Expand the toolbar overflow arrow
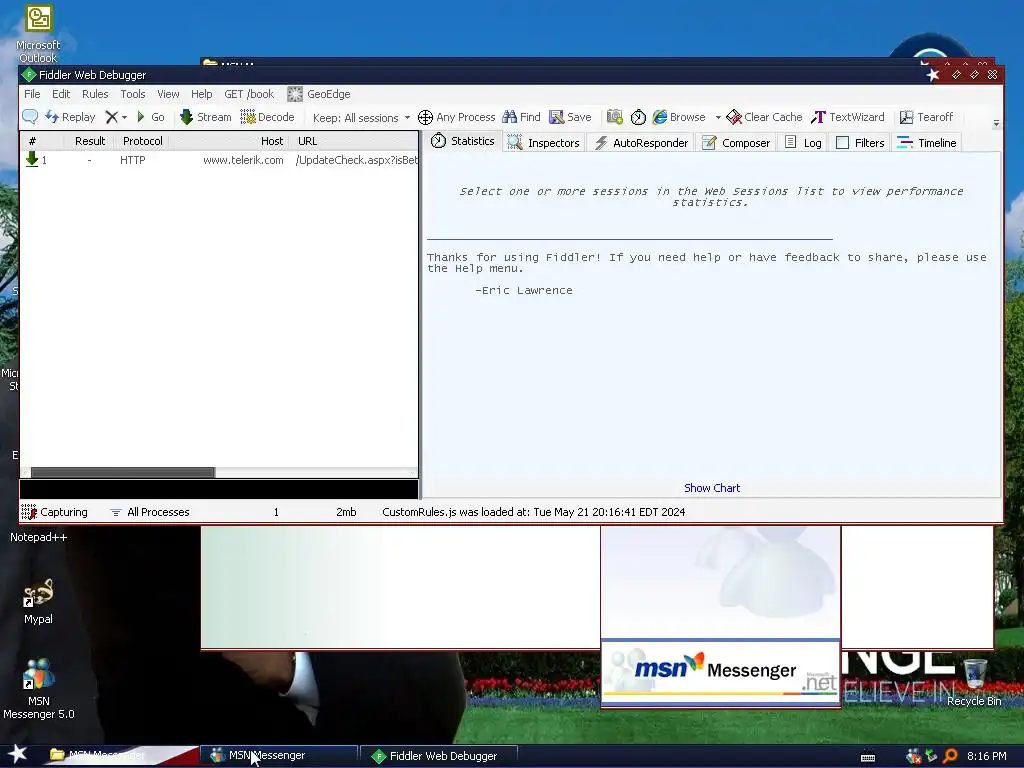Image resolution: width=1024 pixels, height=768 pixels. pyautogui.click(x=996, y=123)
